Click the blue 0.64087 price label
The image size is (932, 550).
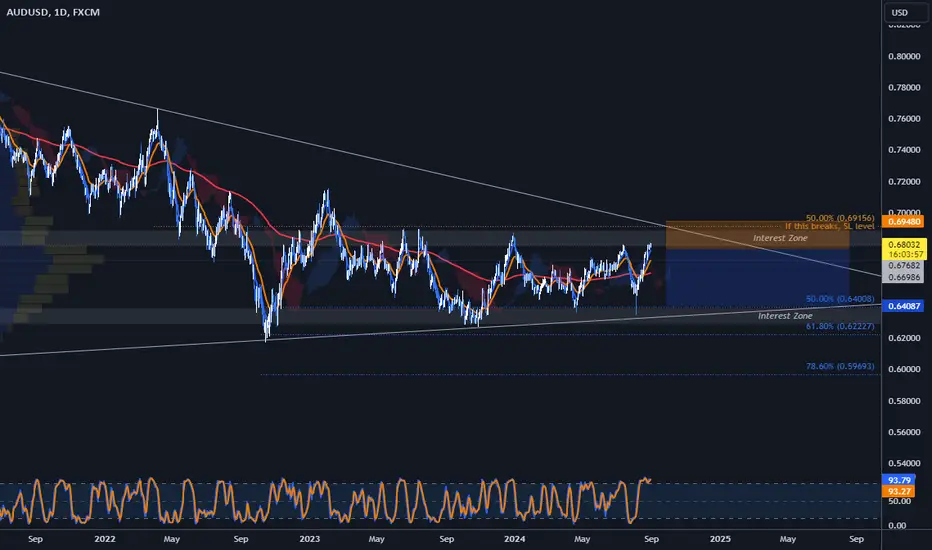tap(902, 306)
